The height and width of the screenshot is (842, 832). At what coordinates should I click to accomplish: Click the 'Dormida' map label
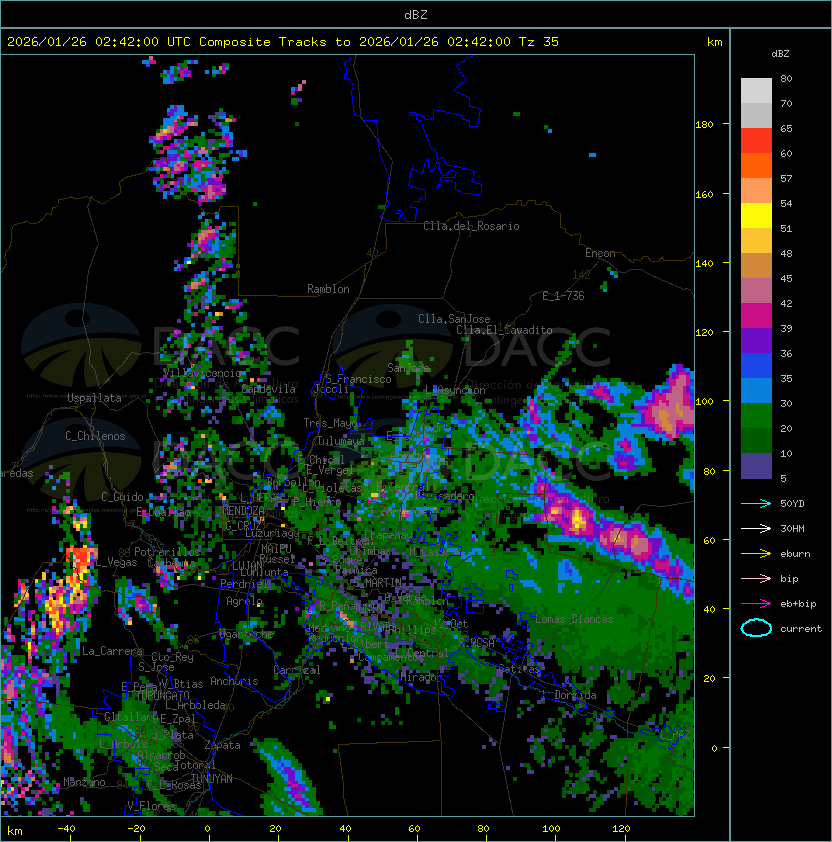[x=575, y=695]
